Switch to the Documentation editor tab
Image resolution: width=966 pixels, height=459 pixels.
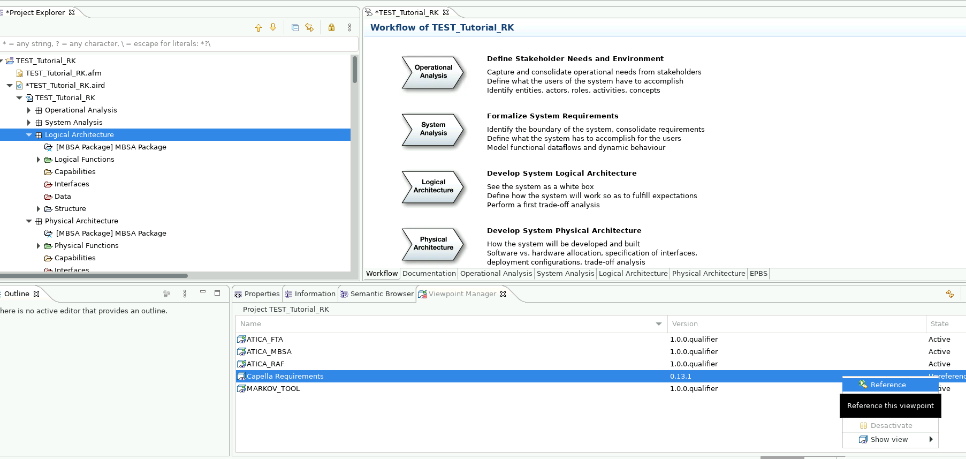coord(429,274)
